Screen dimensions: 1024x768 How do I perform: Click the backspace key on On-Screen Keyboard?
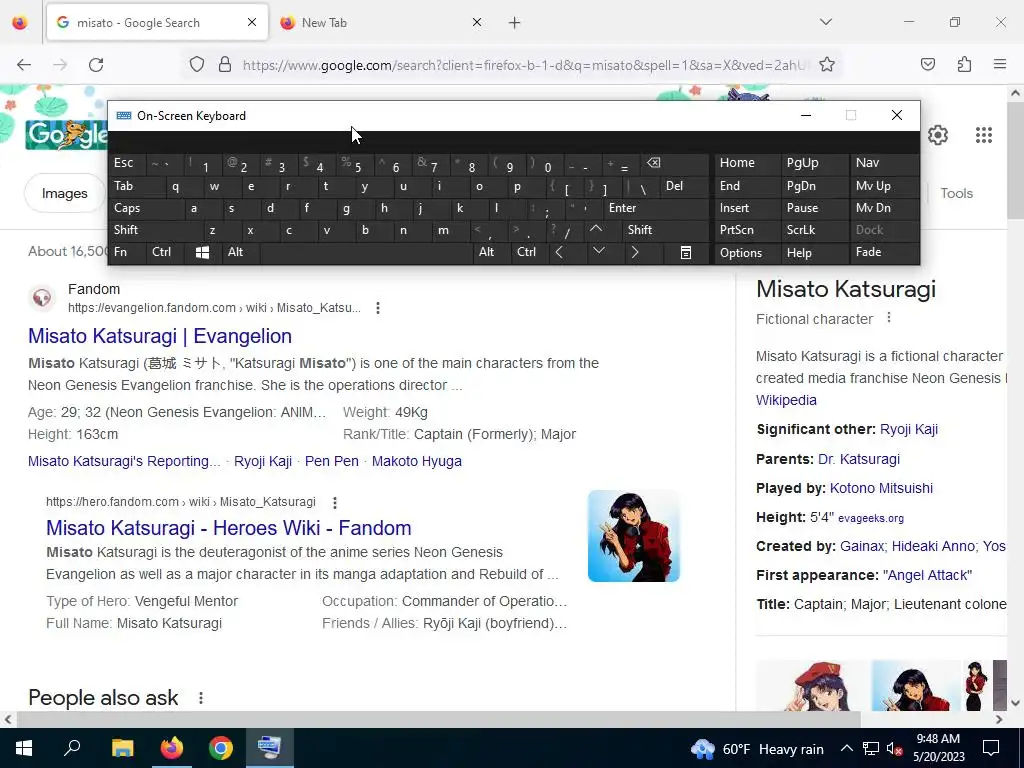coord(675,163)
